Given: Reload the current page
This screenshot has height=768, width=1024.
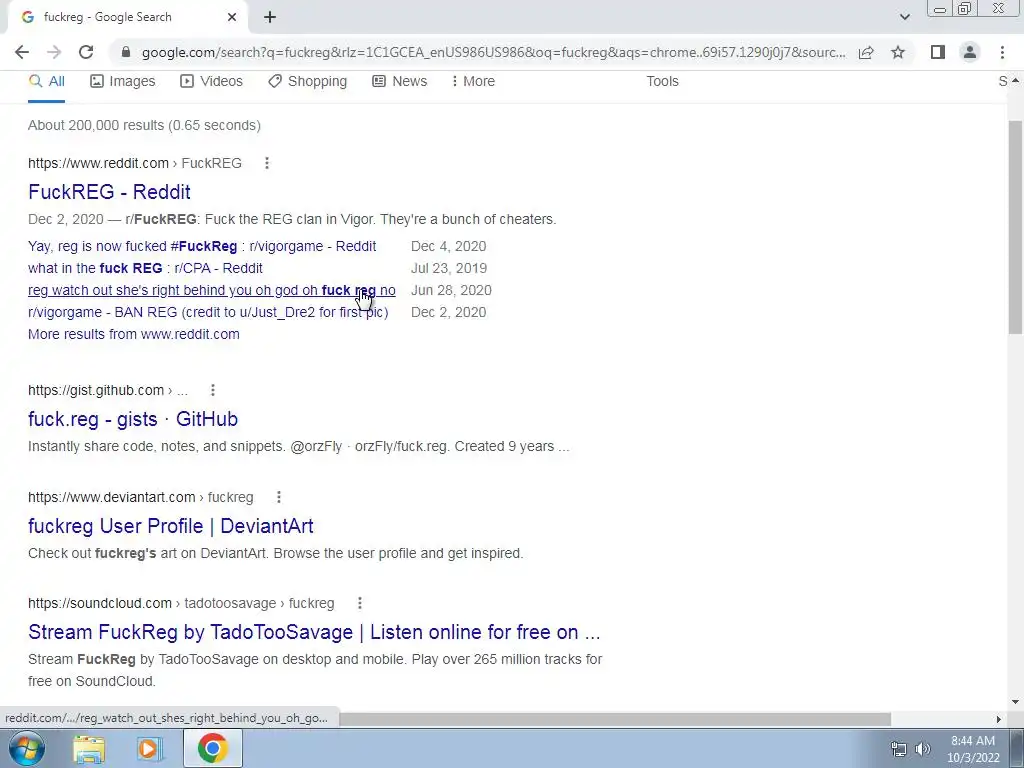Looking at the screenshot, I should coord(86,52).
